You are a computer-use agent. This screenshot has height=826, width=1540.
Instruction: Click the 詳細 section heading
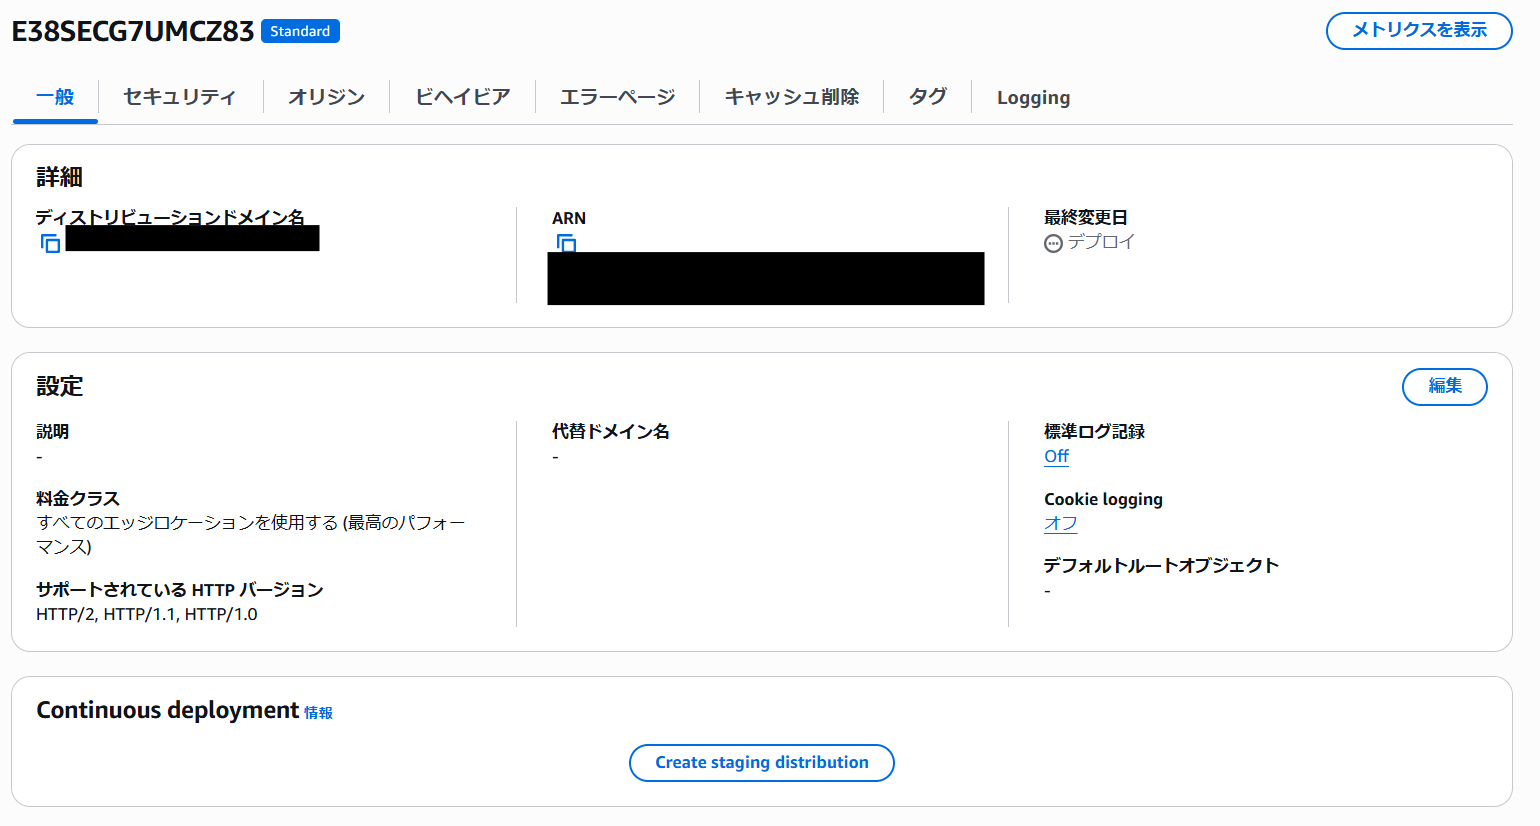tap(59, 177)
